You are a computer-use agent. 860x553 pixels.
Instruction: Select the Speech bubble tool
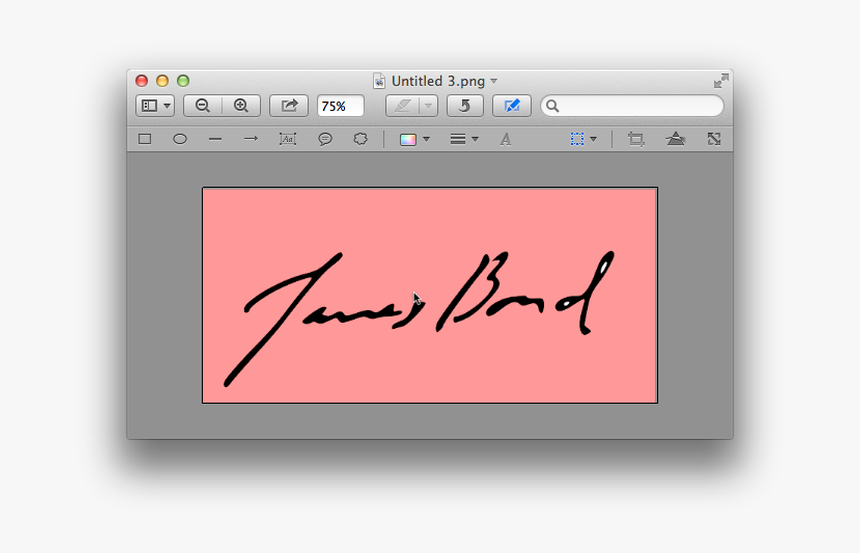(x=325, y=139)
